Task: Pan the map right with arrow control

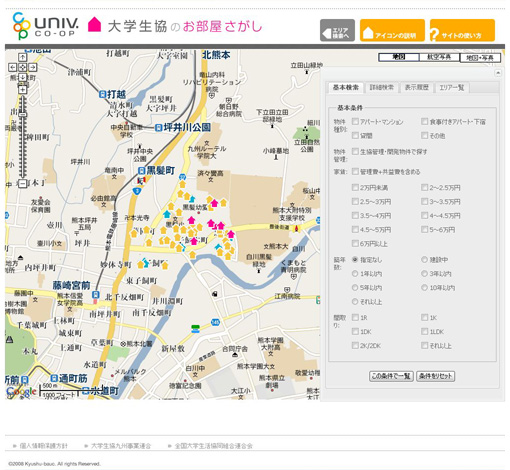Action: click(x=32, y=67)
